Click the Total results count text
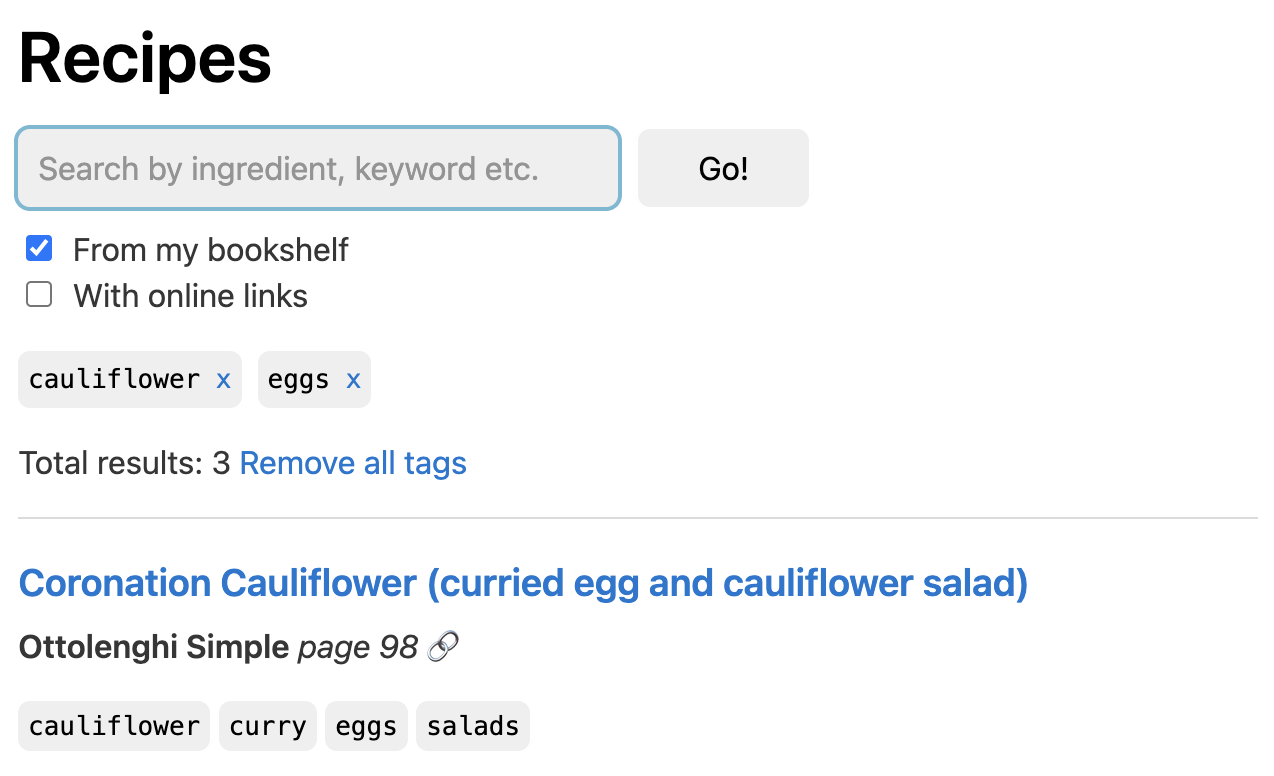 click(120, 462)
